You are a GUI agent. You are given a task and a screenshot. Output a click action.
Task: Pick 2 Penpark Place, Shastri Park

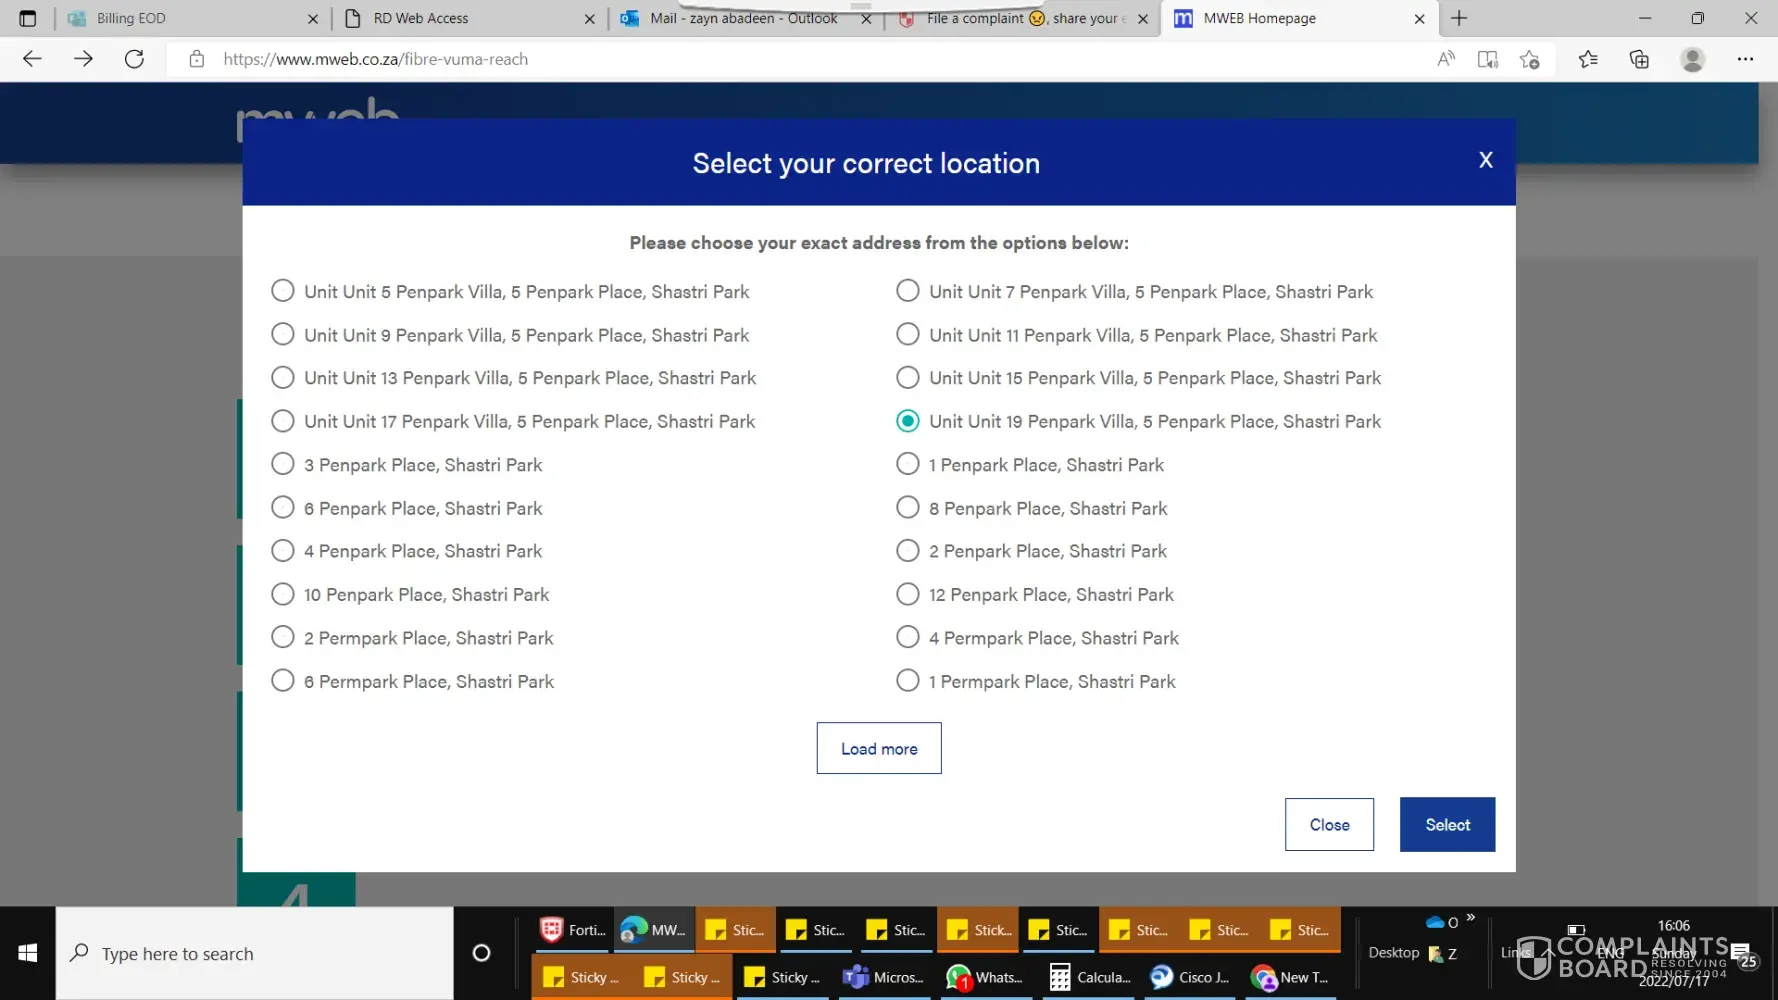coord(908,551)
